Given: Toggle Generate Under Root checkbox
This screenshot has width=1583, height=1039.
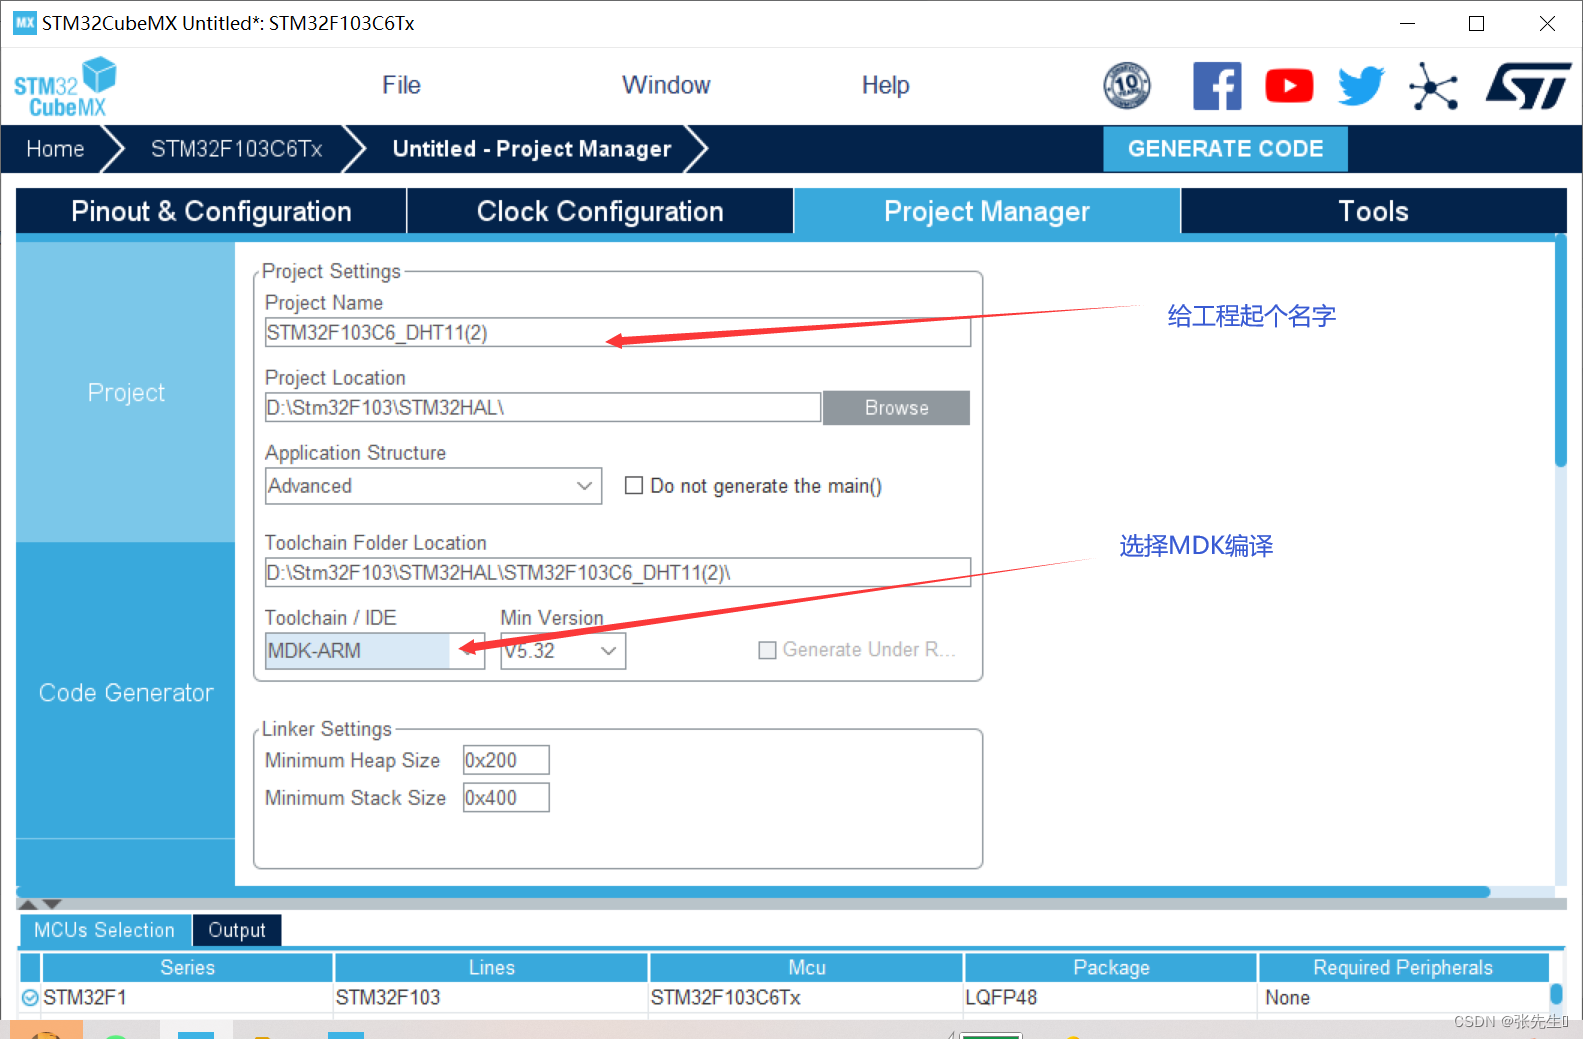Looking at the screenshot, I should tap(767, 650).
